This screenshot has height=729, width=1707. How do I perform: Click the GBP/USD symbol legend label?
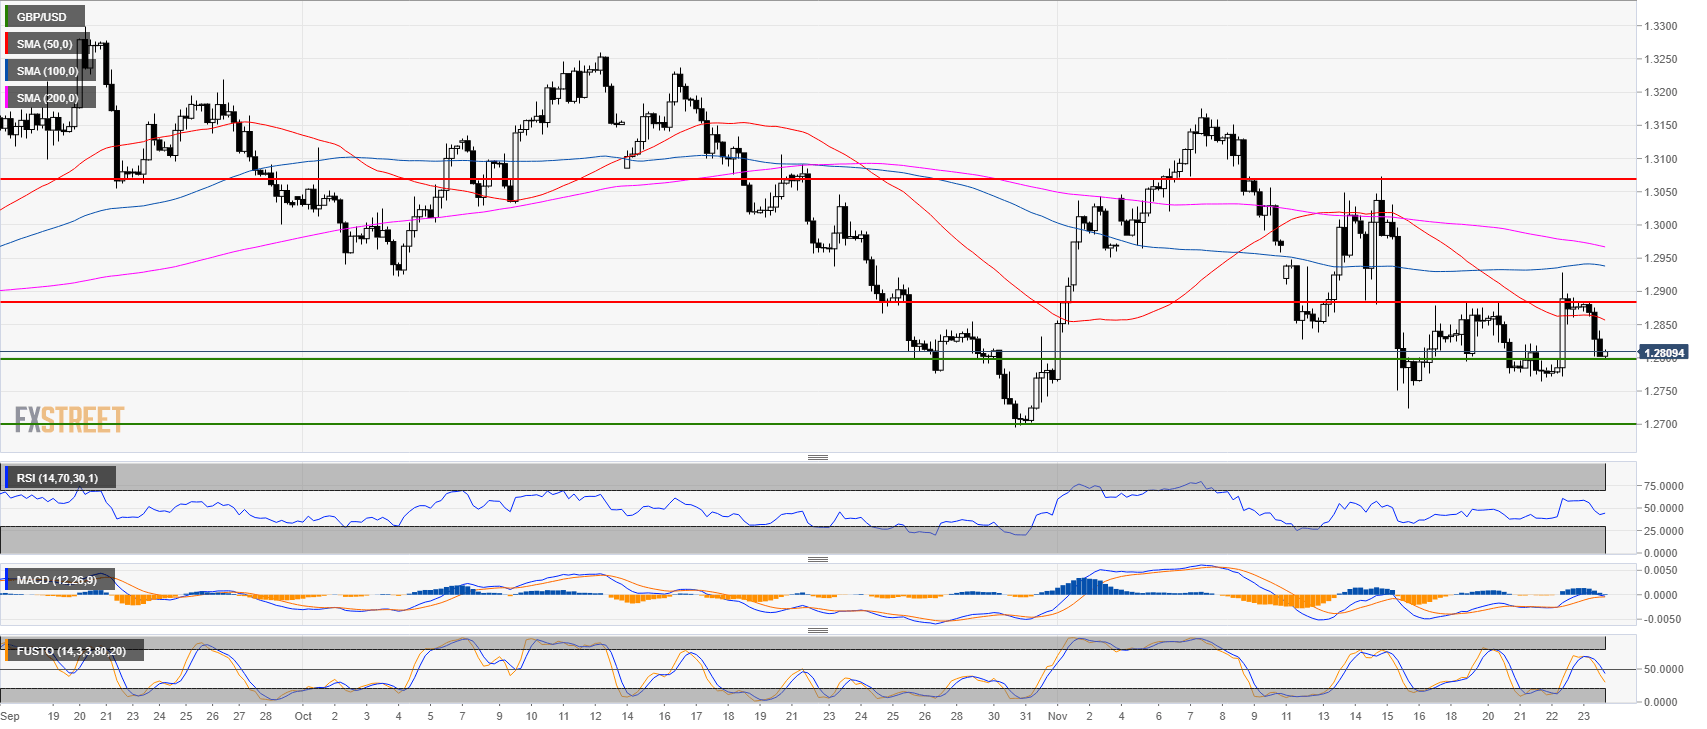click(x=42, y=17)
